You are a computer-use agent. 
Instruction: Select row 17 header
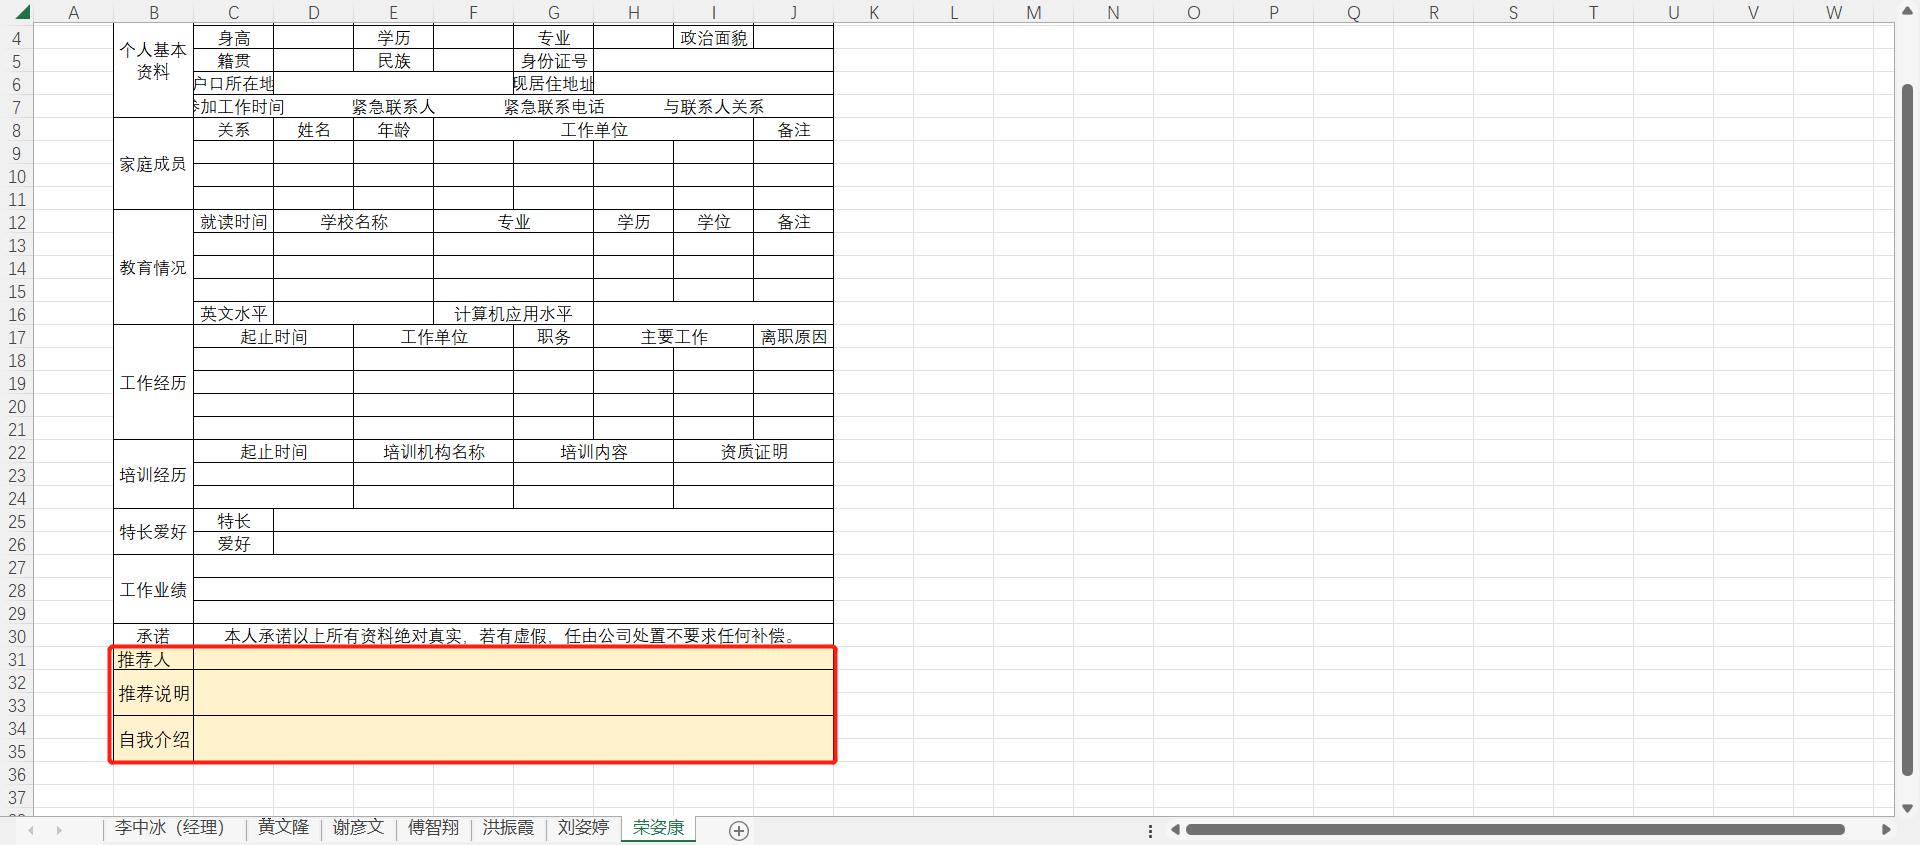[x=16, y=337]
